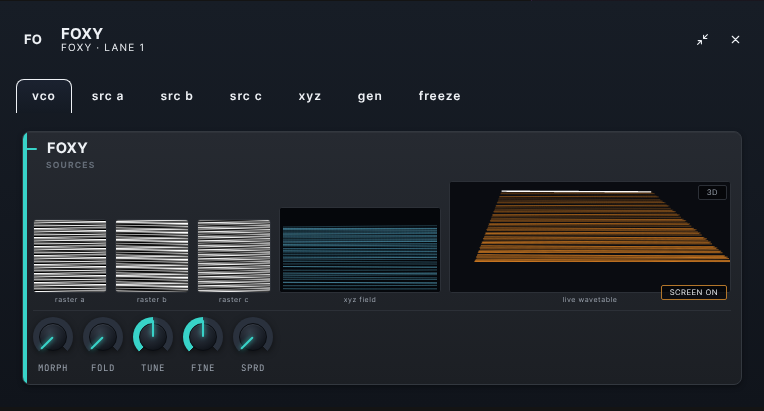
Task: Click the raster c thumbnail
Action: click(234, 256)
